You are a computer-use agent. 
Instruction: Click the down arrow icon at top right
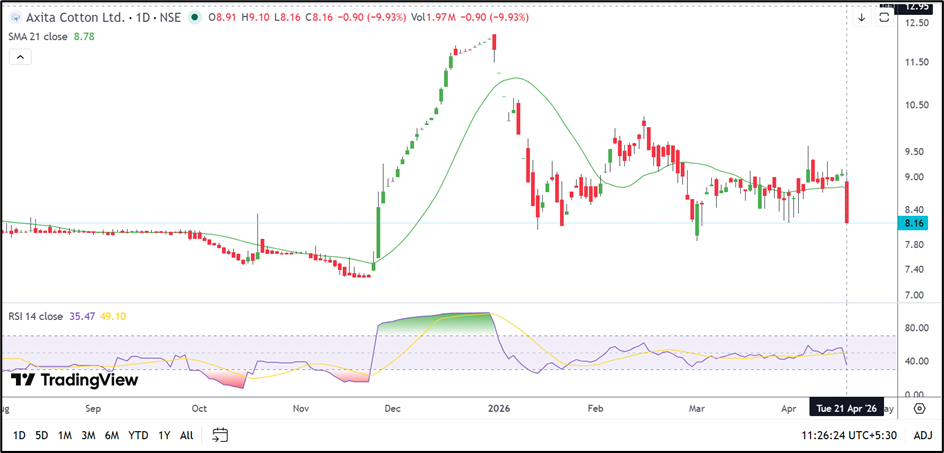[x=861, y=17]
